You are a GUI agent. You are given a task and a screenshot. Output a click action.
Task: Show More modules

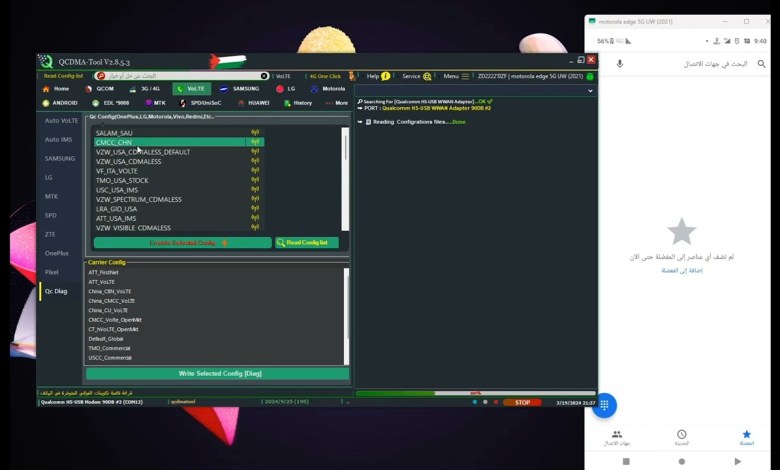[337, 103]
